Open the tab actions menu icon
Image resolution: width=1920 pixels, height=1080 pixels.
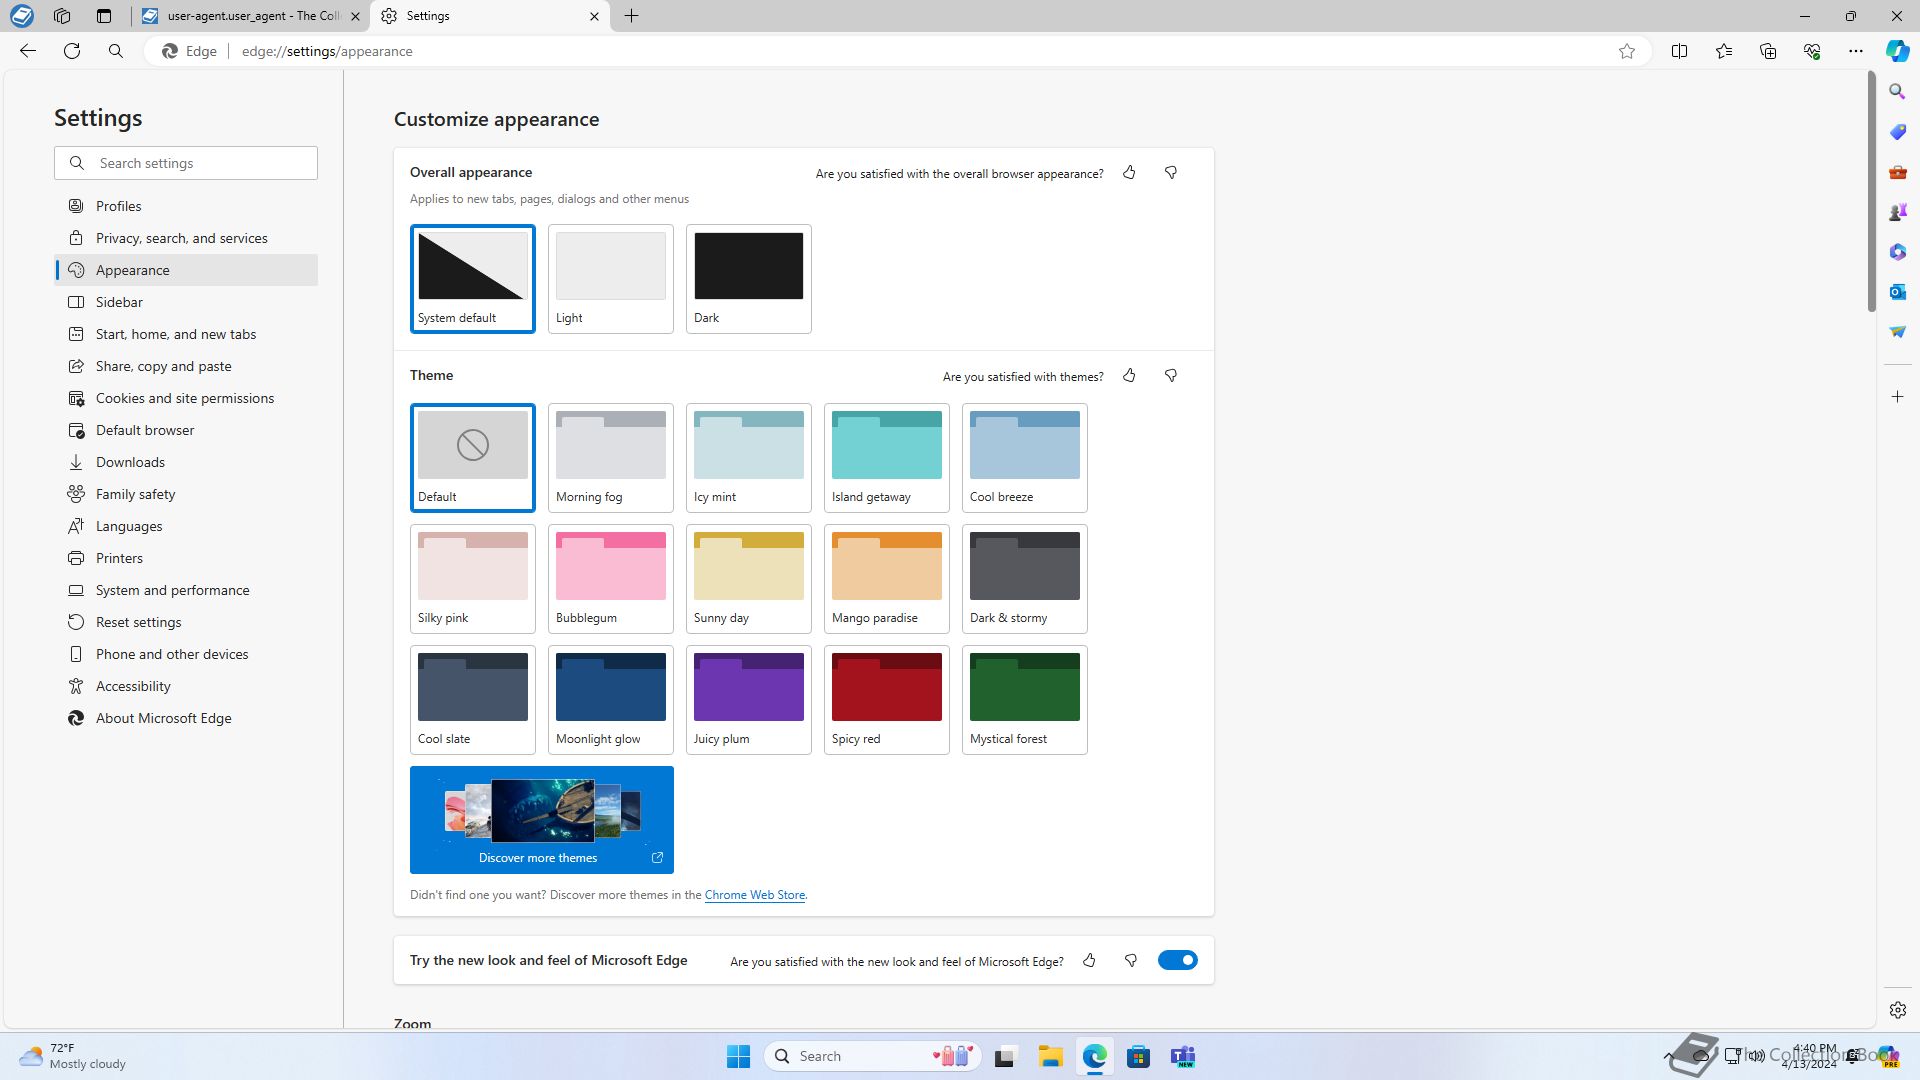(104, 16)
